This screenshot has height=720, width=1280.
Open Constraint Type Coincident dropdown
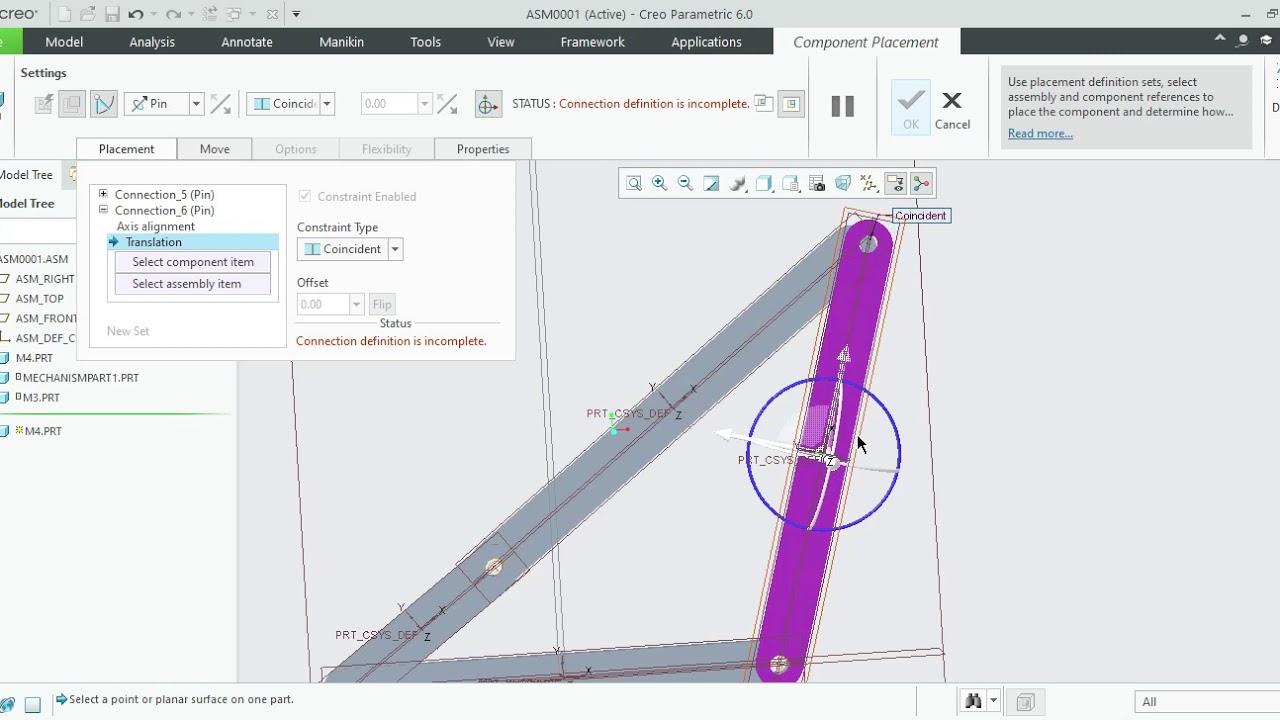coord(395,249)
